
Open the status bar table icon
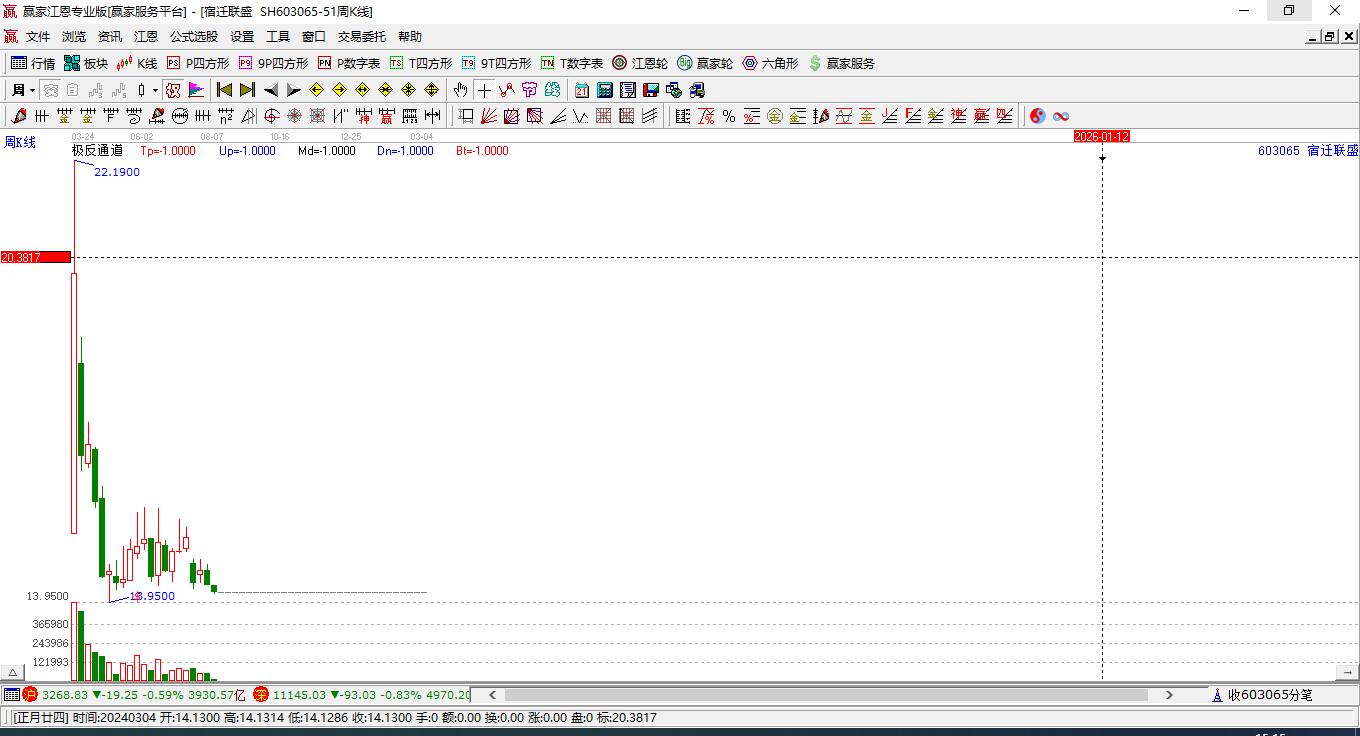[x=11, y=694]
